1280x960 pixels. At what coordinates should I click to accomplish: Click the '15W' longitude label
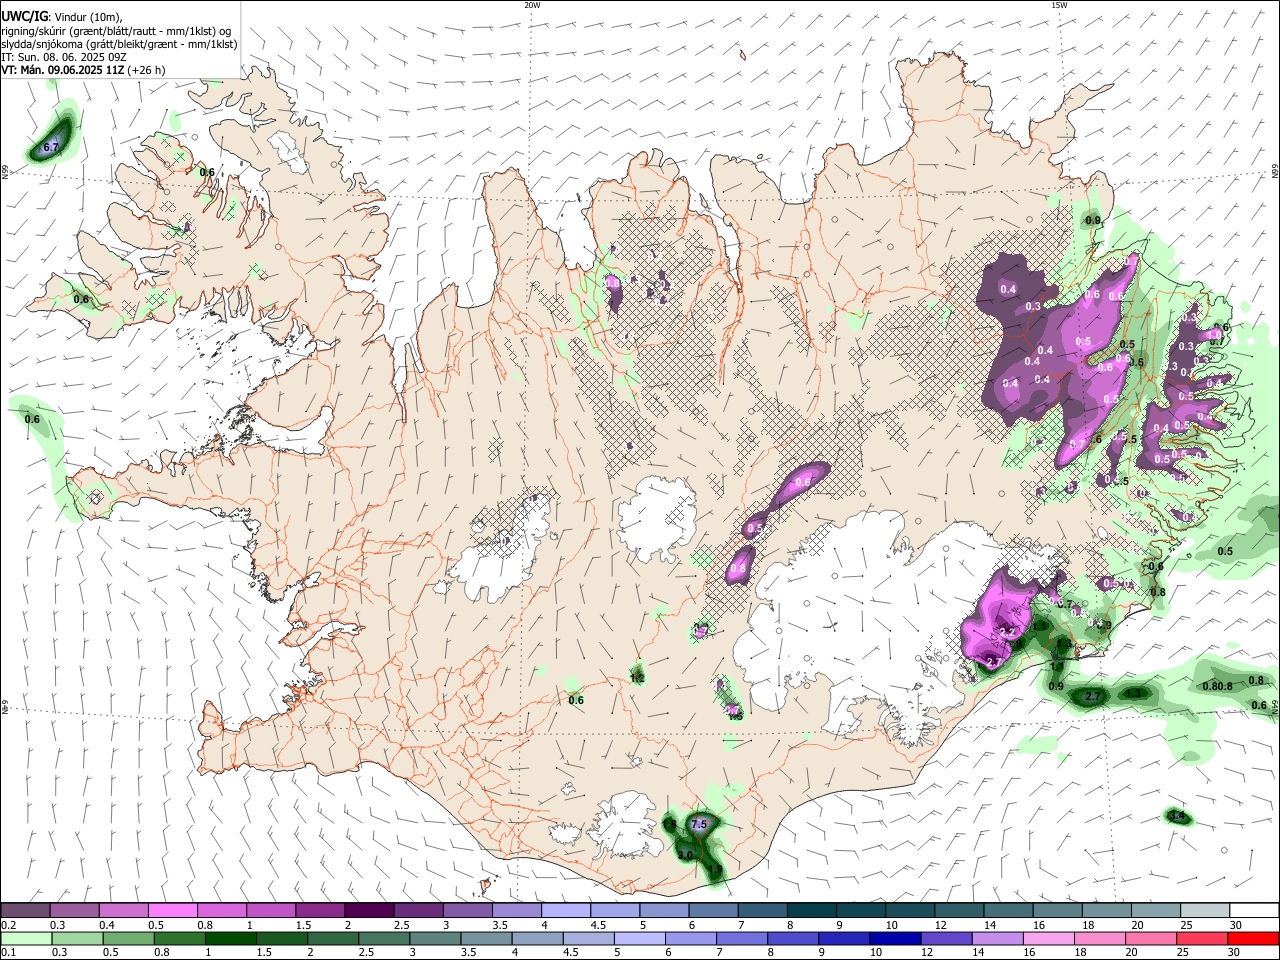(1059, 5)
